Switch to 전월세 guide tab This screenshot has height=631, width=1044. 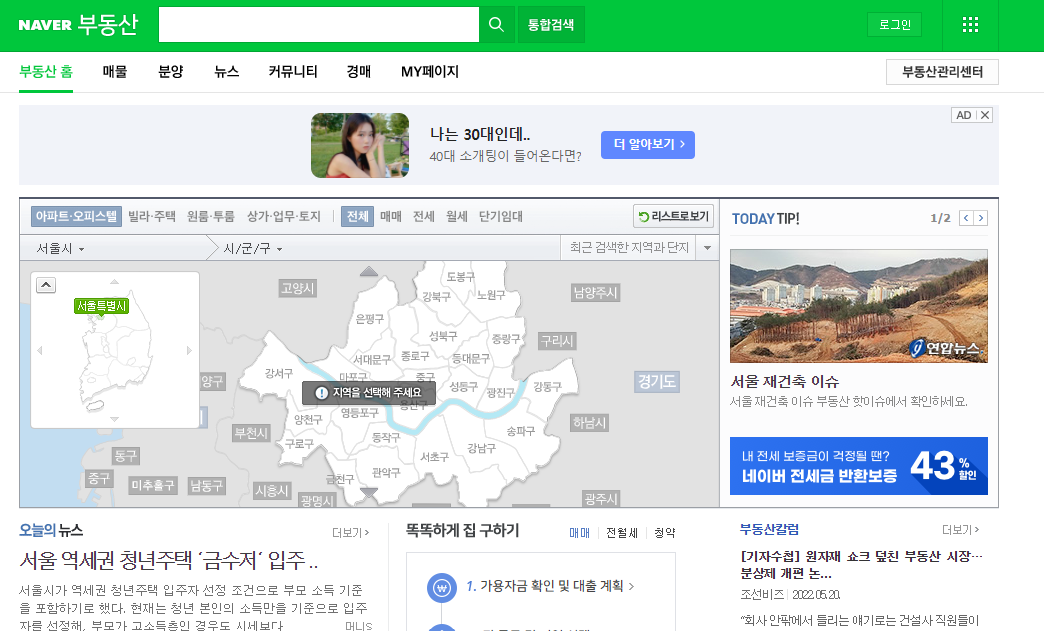pos(622,532)
